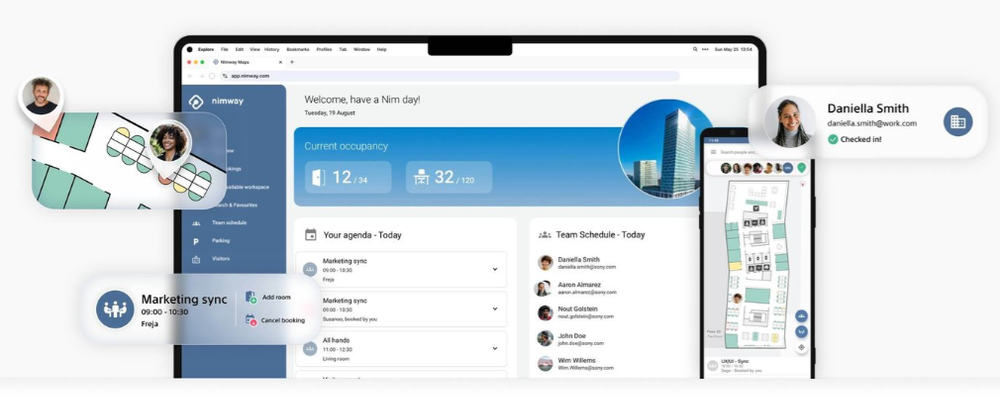This screenshot has height=415, width=1000.
Task: Click meeting icon beside Marketing sync Freja
Action: point(310,270)
